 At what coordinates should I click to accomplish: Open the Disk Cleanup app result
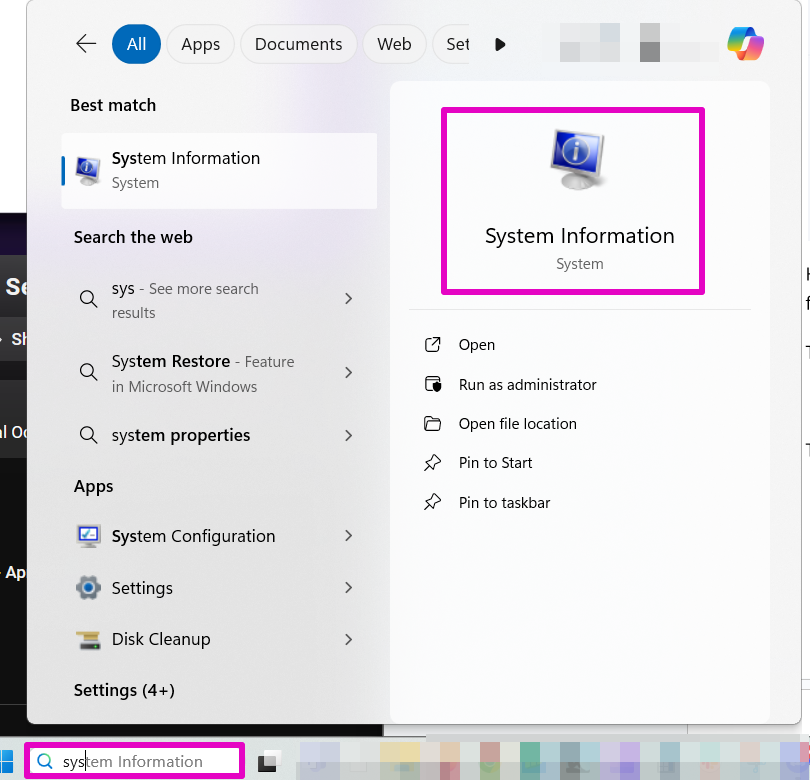[219, 639]
